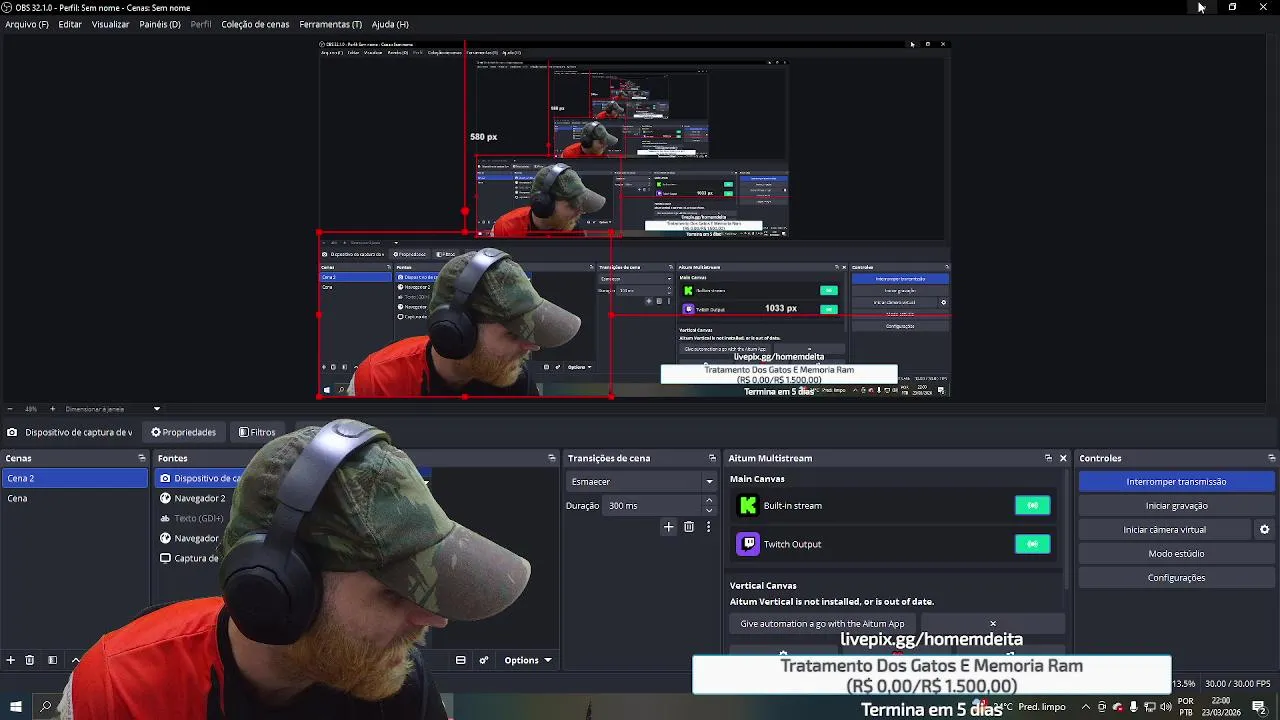
Task: Open the Options dropdown in Fontes dock
Action: point(528,660)
